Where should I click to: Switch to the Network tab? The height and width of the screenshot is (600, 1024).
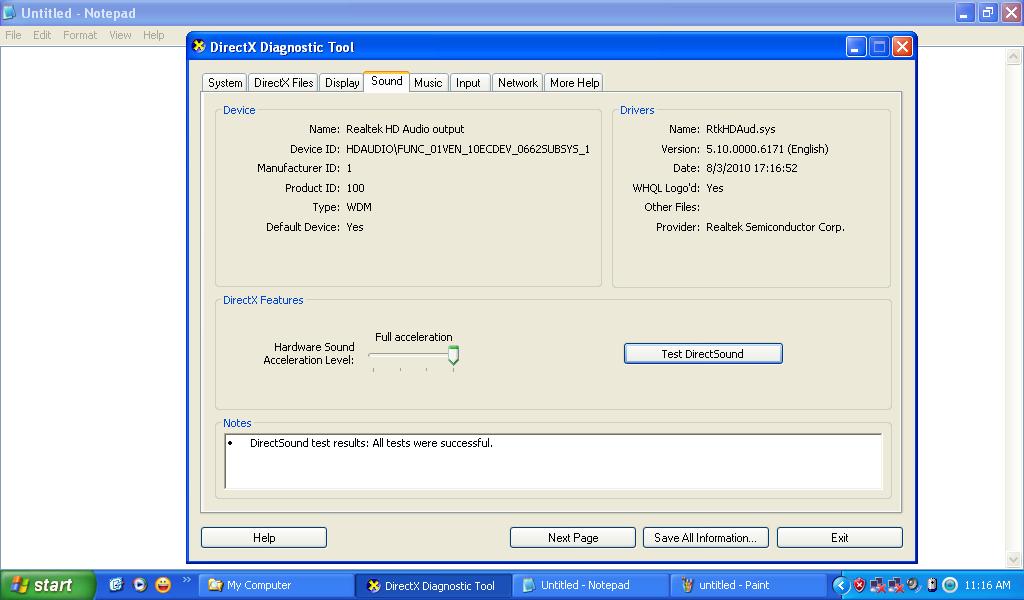[517, 83]
